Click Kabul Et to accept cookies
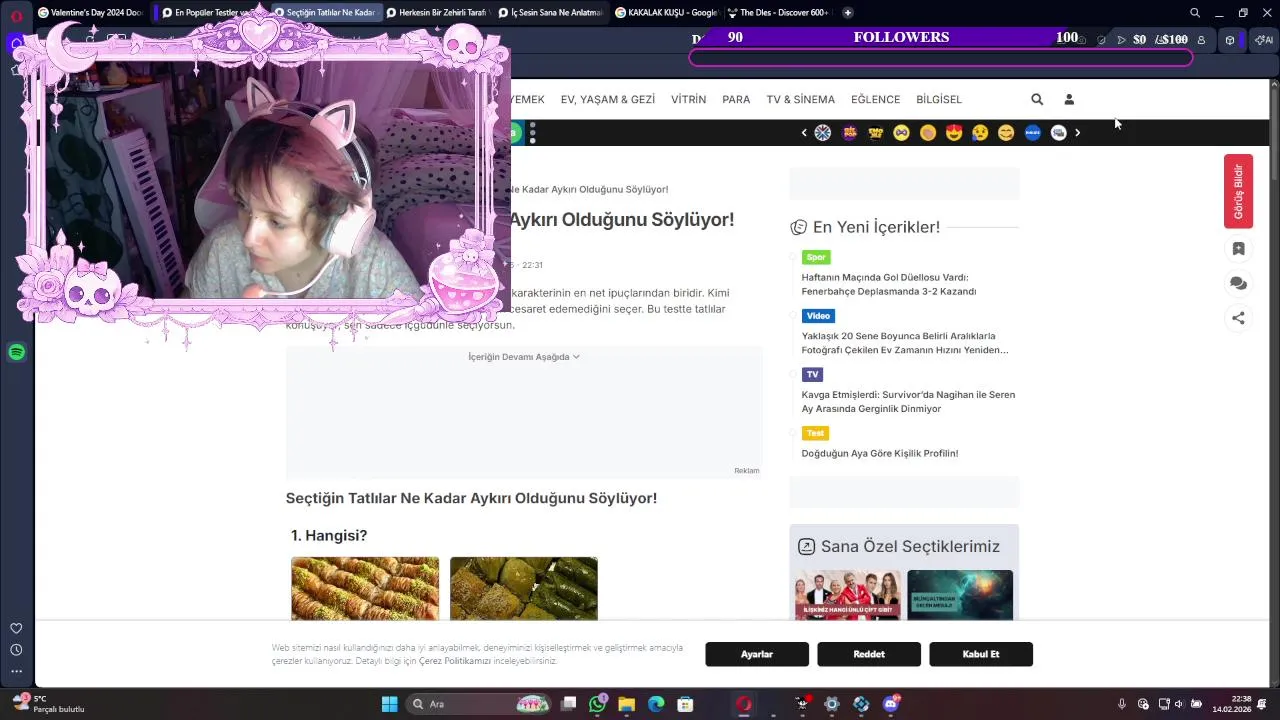This screenshot has height=720, width=1280. point(981,654)
